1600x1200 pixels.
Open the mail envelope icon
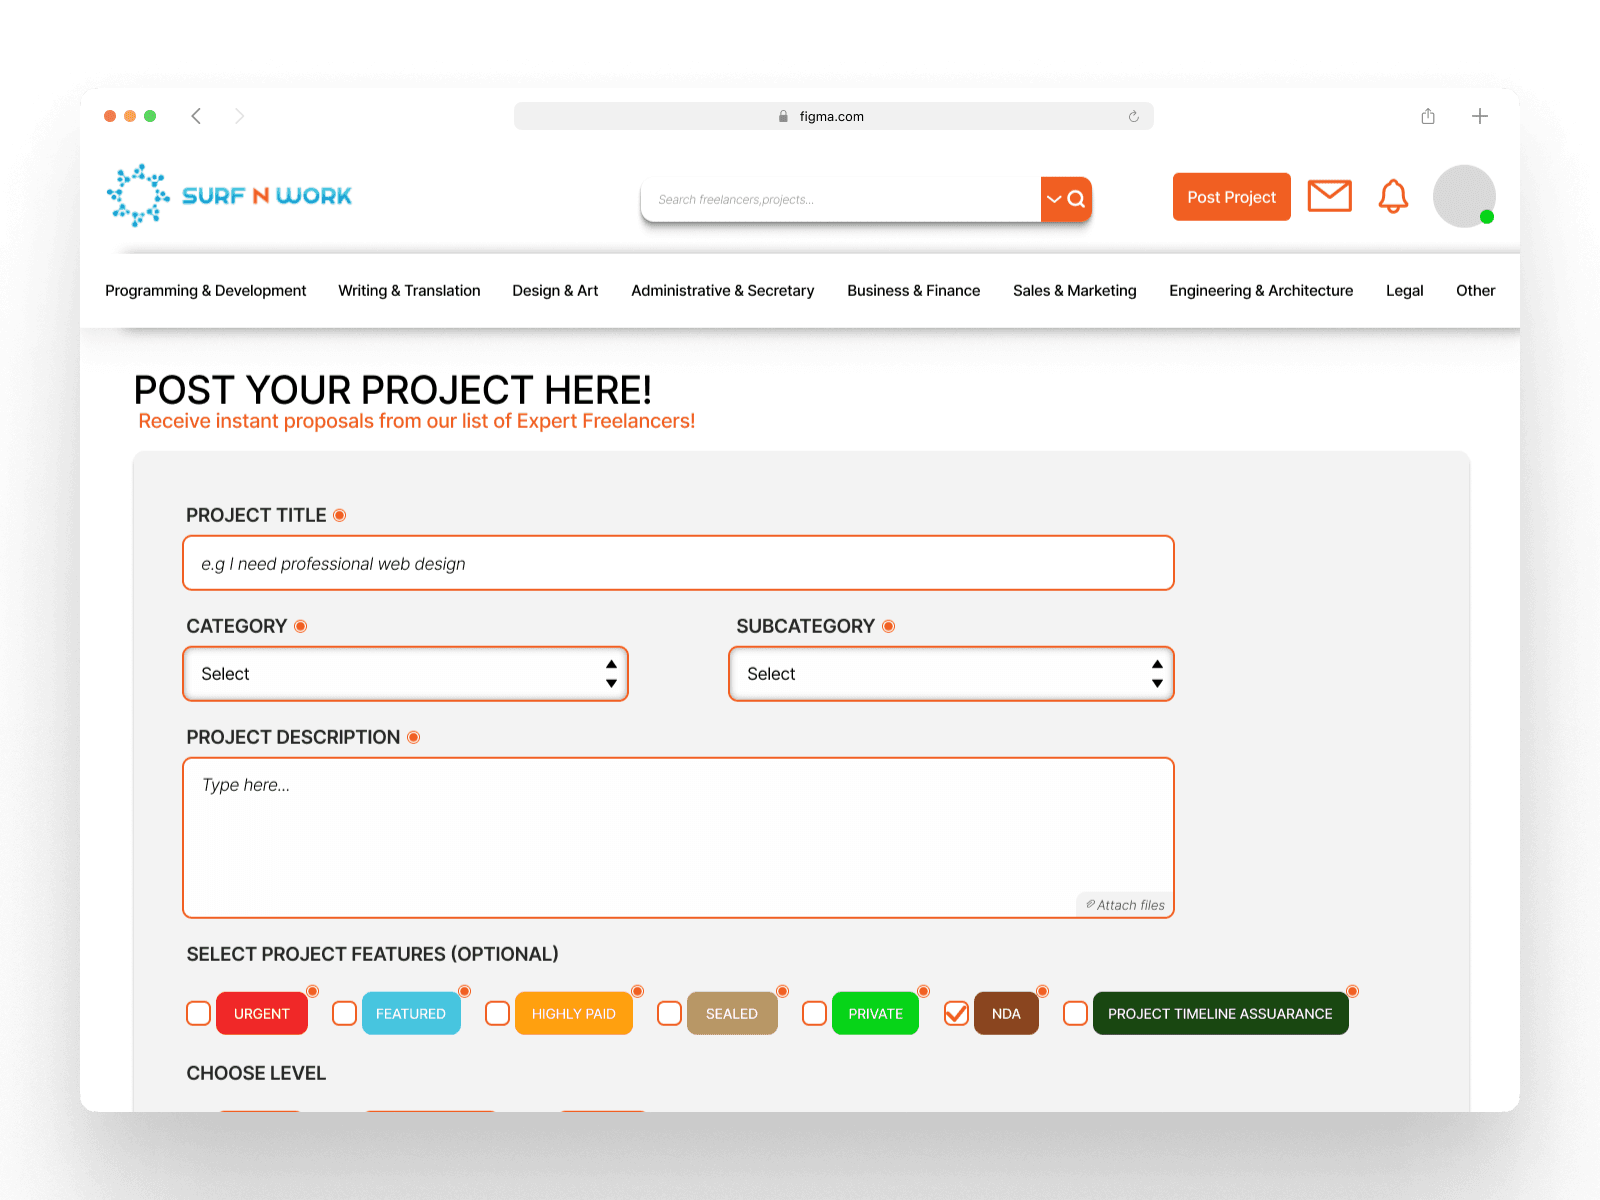[1329, 196]
